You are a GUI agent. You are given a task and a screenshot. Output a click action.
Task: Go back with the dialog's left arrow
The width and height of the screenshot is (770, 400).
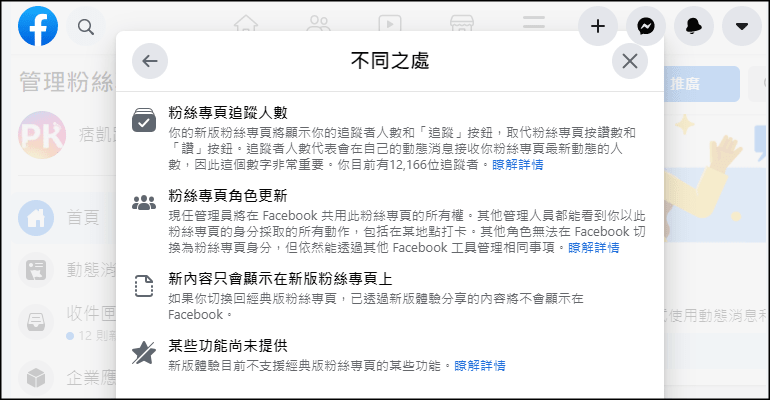pyautogui.click(x=150, y=61)
